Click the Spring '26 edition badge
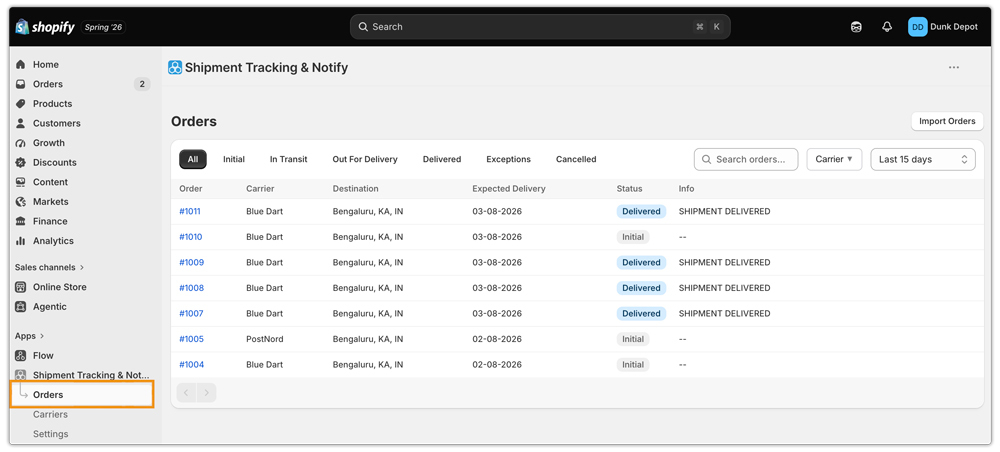1000x452 pixels. pos(103,27)
